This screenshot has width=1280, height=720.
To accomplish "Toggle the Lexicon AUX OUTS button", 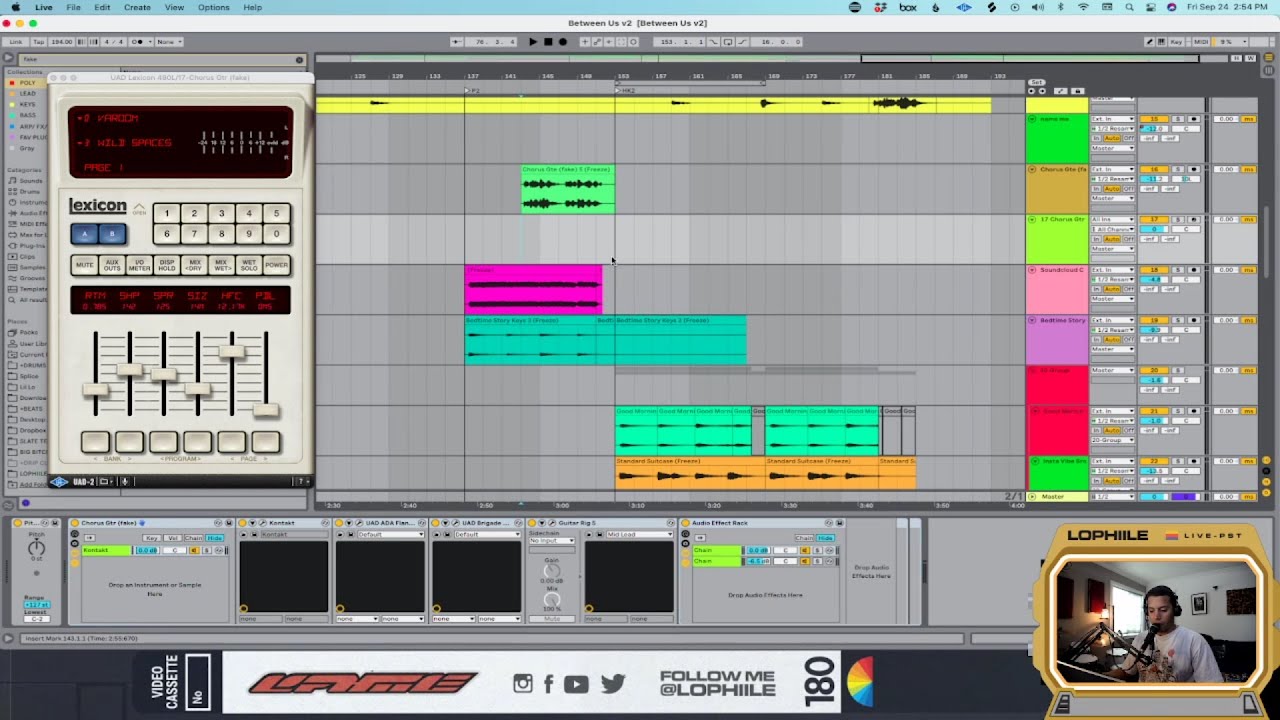I will pos(112,265).
